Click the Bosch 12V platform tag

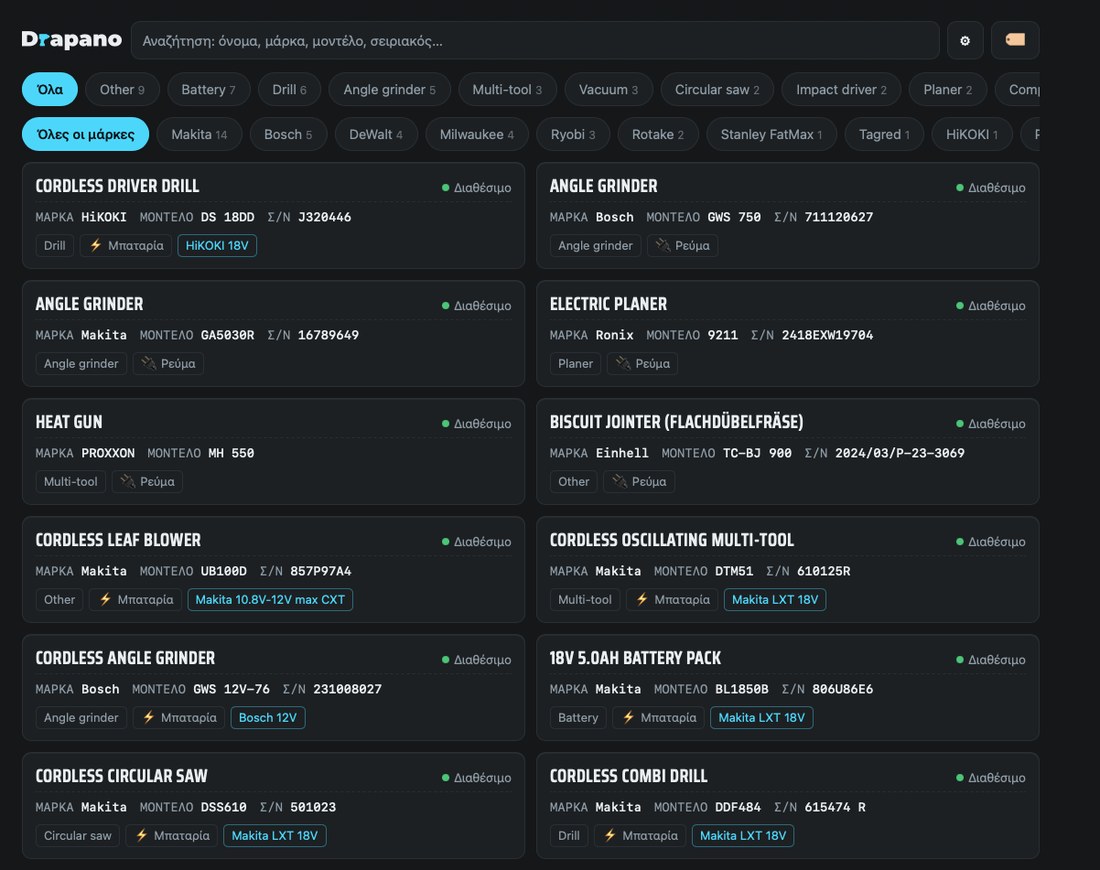(267, 717)
